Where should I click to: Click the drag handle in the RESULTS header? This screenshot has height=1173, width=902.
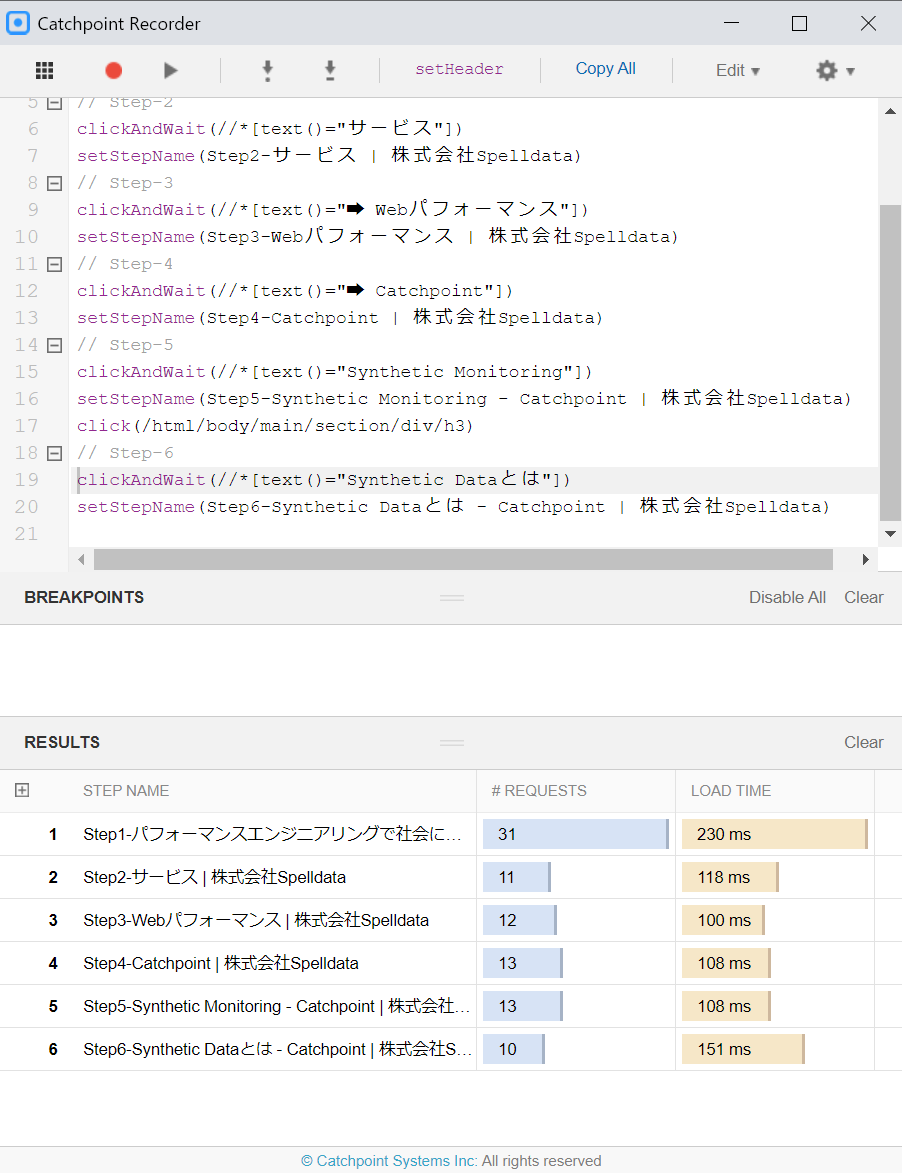pyautogui.click(x=452, y=743)
